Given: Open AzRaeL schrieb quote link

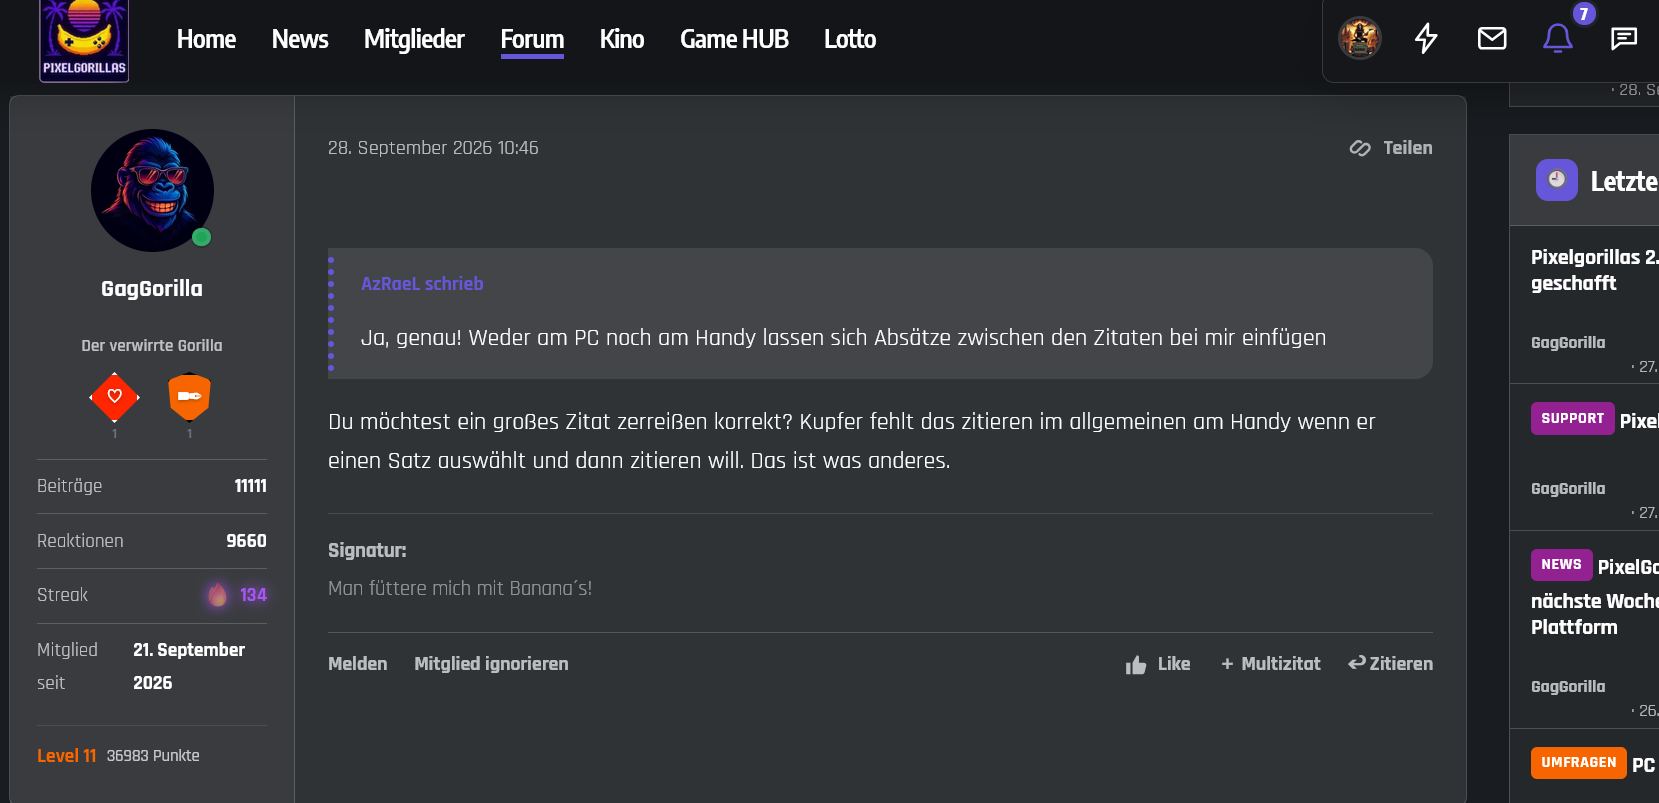Looking at the screenshot, I should point(422,284).
